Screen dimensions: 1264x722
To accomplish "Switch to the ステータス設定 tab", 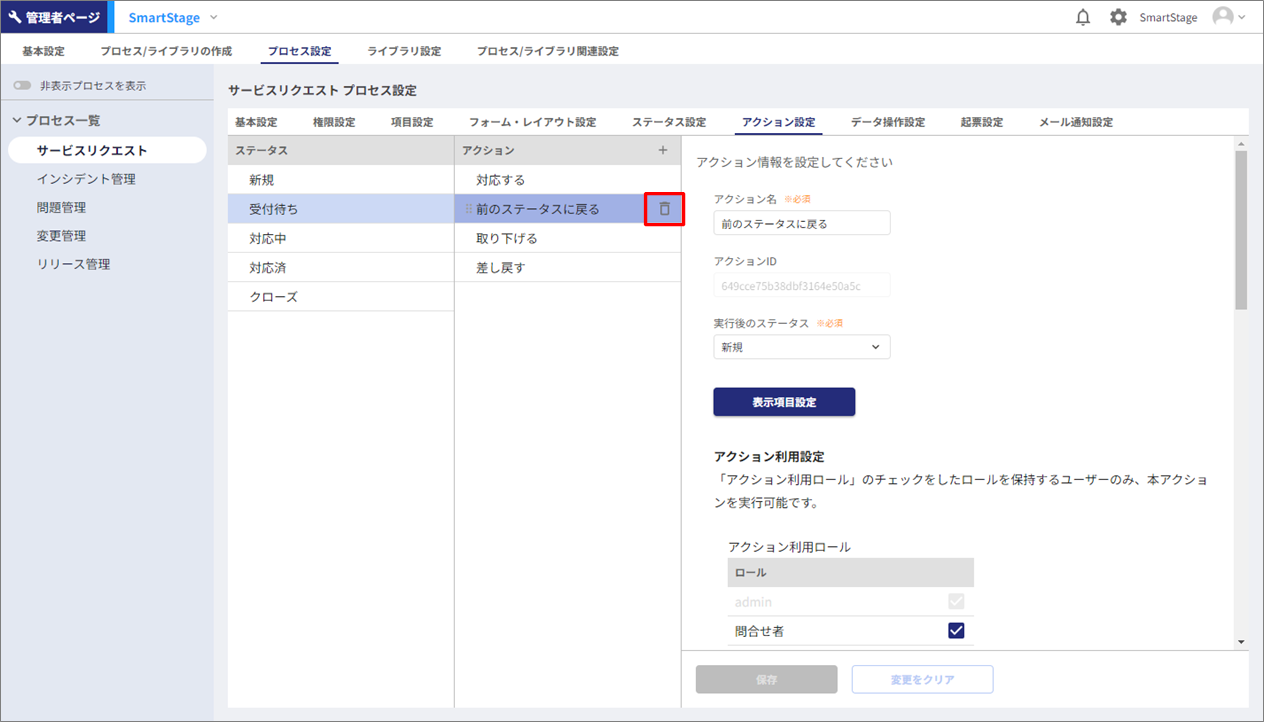I will coord(668,122).
